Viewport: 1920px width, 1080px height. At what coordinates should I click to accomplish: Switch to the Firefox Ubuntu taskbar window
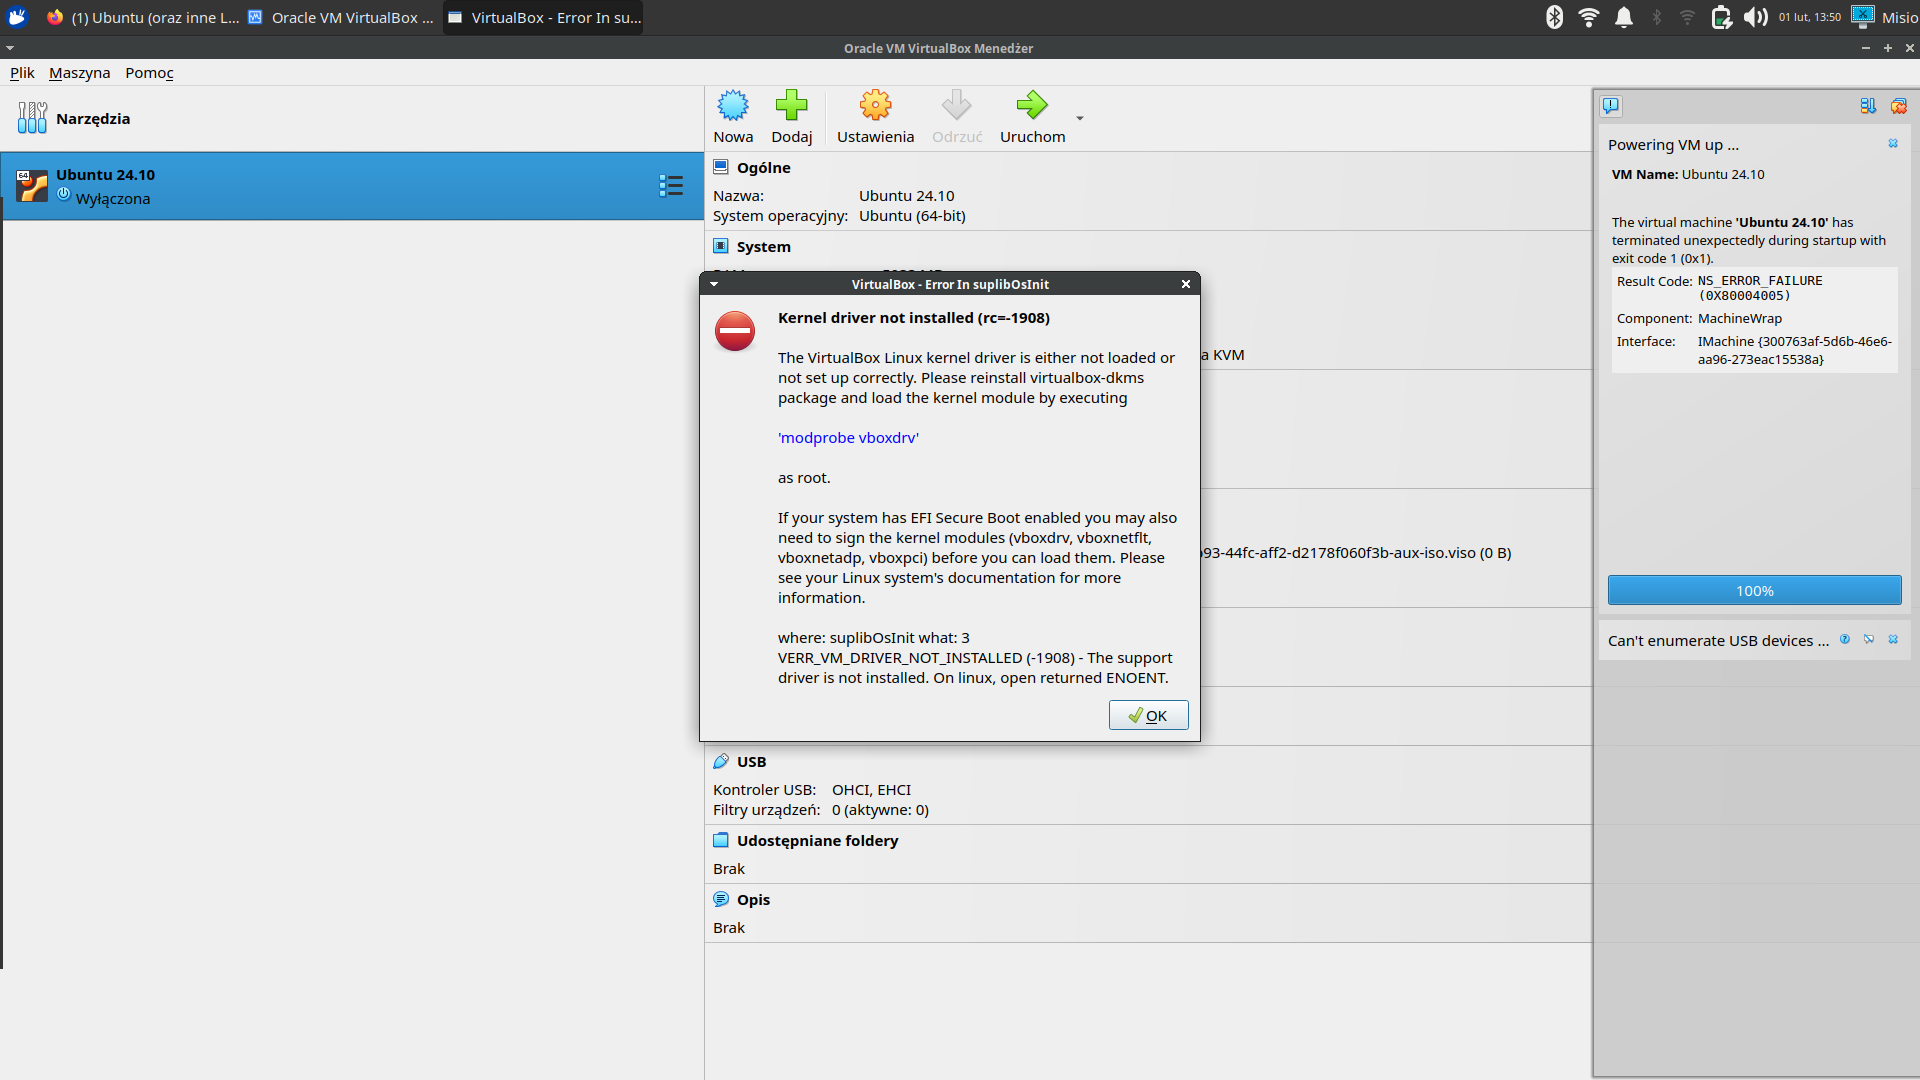[x=142, y=17]
